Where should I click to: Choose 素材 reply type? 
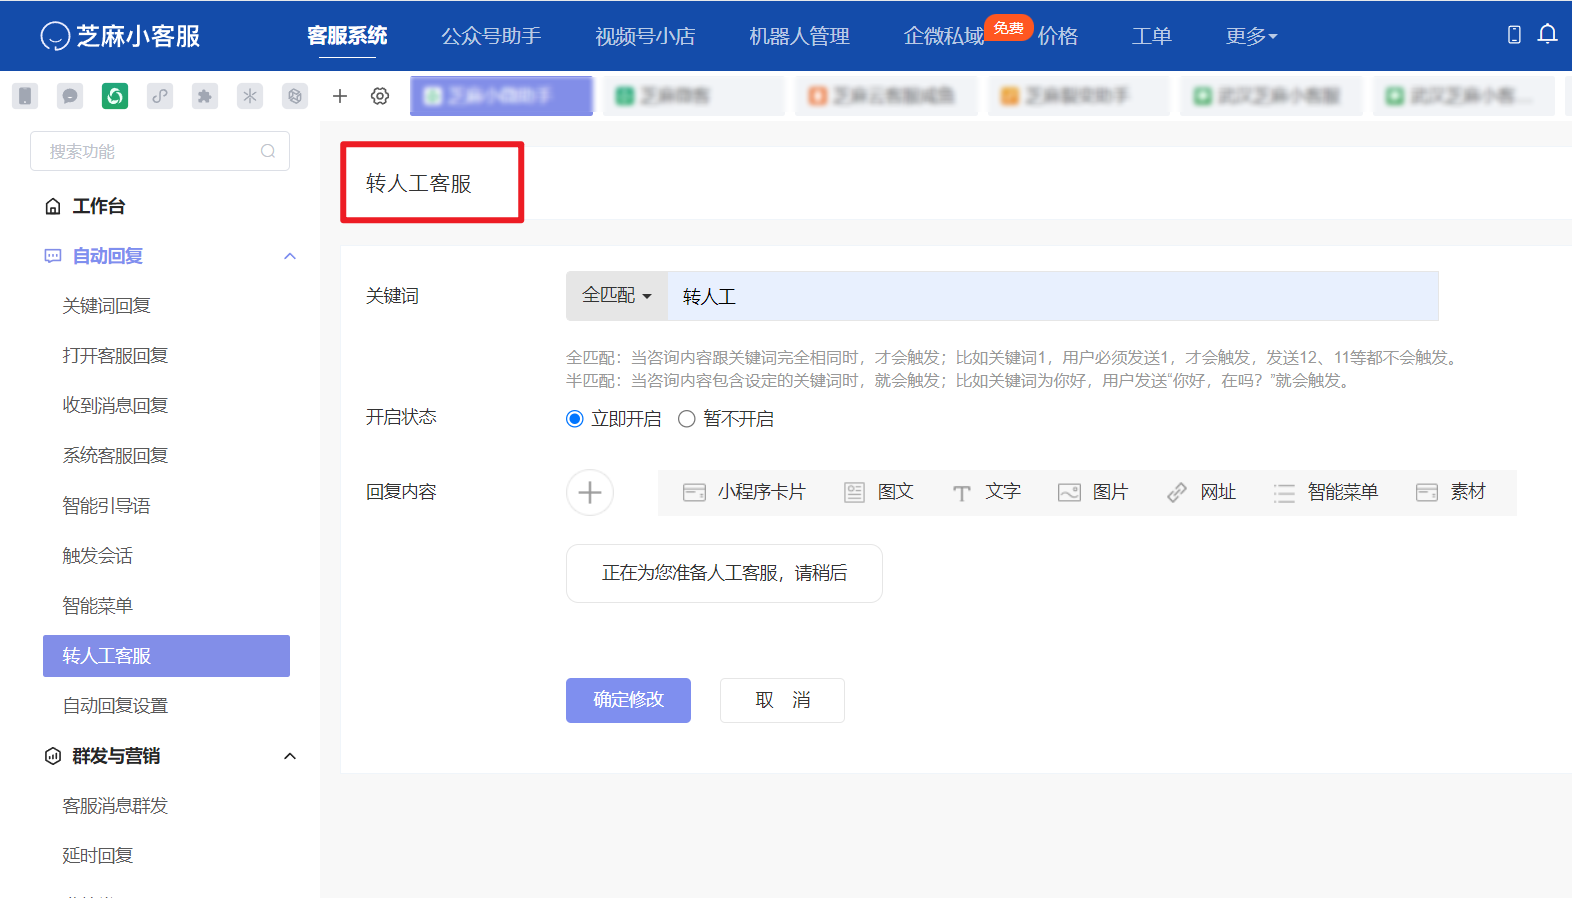pos(1451,492)
